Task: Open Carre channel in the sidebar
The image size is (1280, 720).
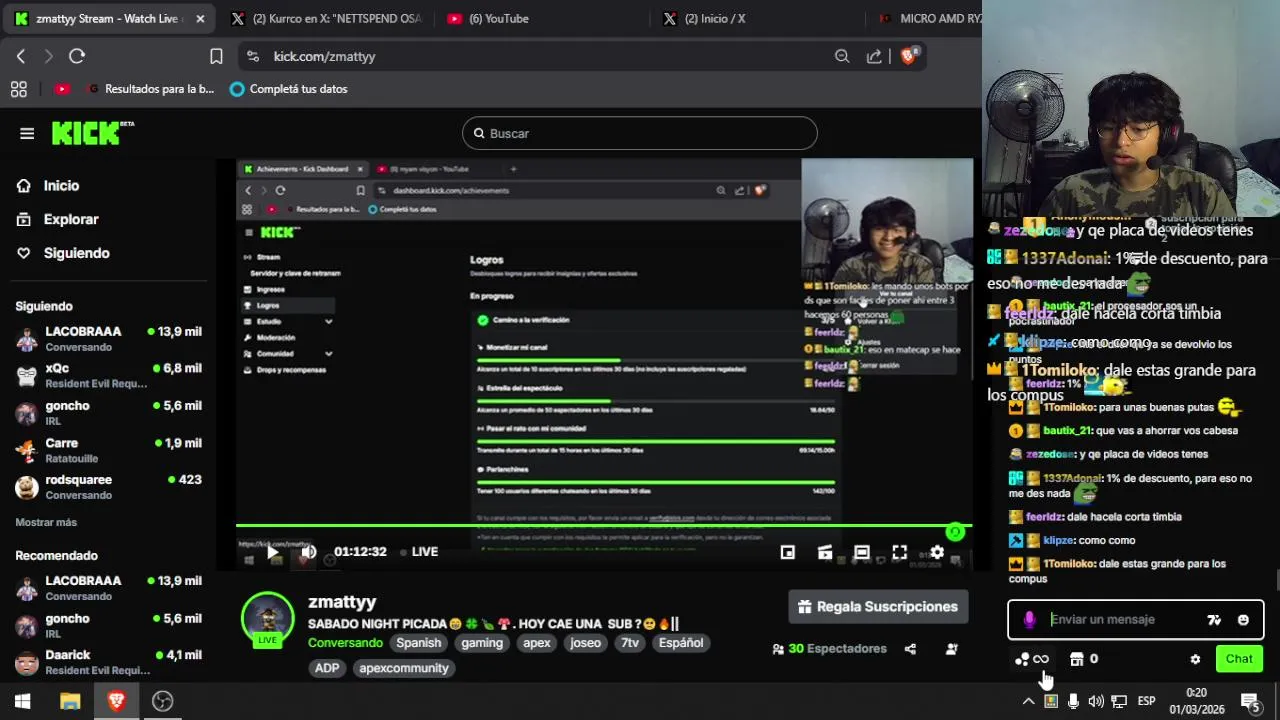Action: tap(108, 450)
